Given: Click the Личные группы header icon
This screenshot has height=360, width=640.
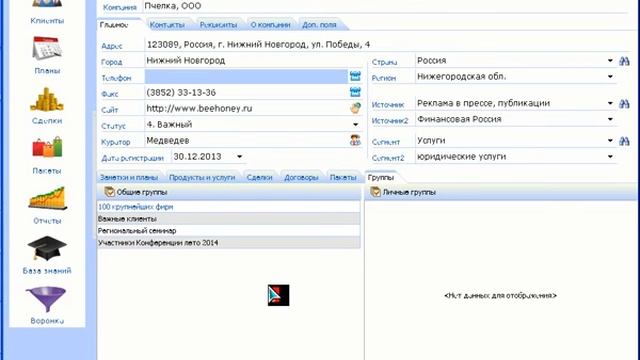Looking at the screenshot, I should coord(375,191).
